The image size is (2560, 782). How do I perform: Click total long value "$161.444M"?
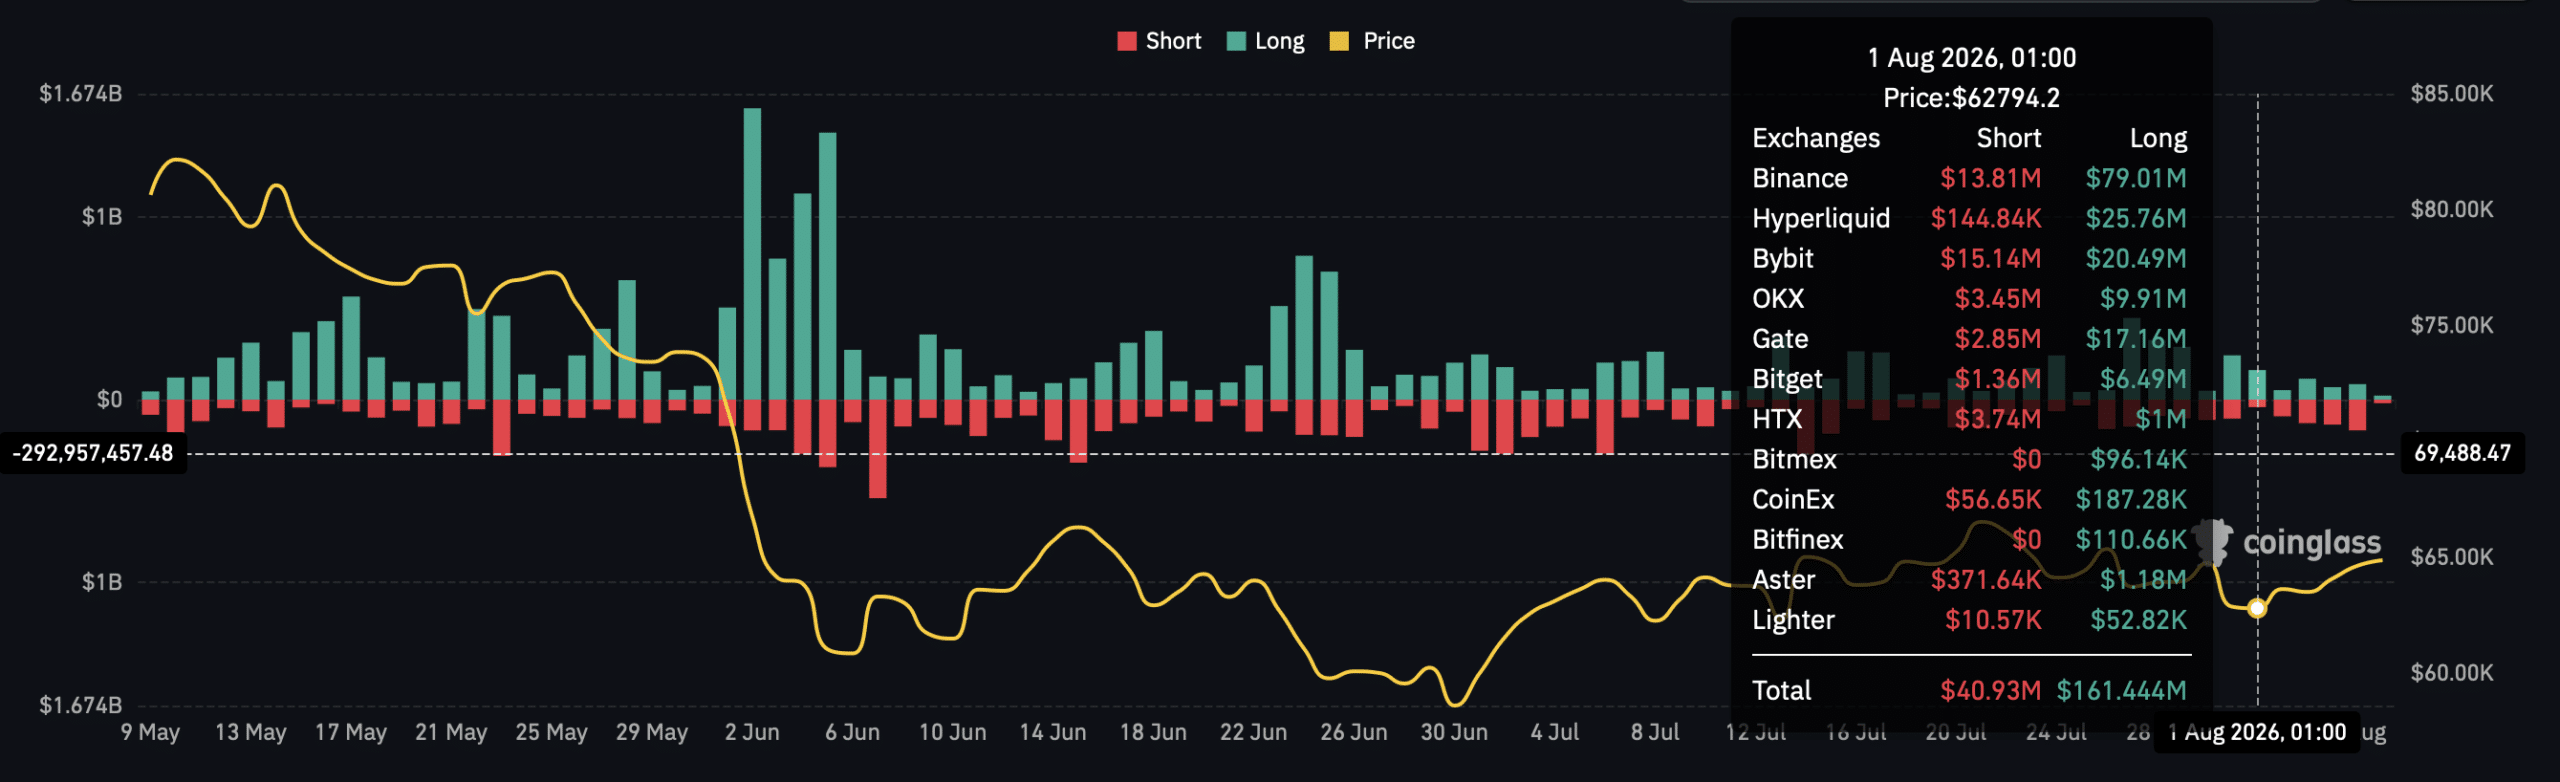[x=2122, y=690]
